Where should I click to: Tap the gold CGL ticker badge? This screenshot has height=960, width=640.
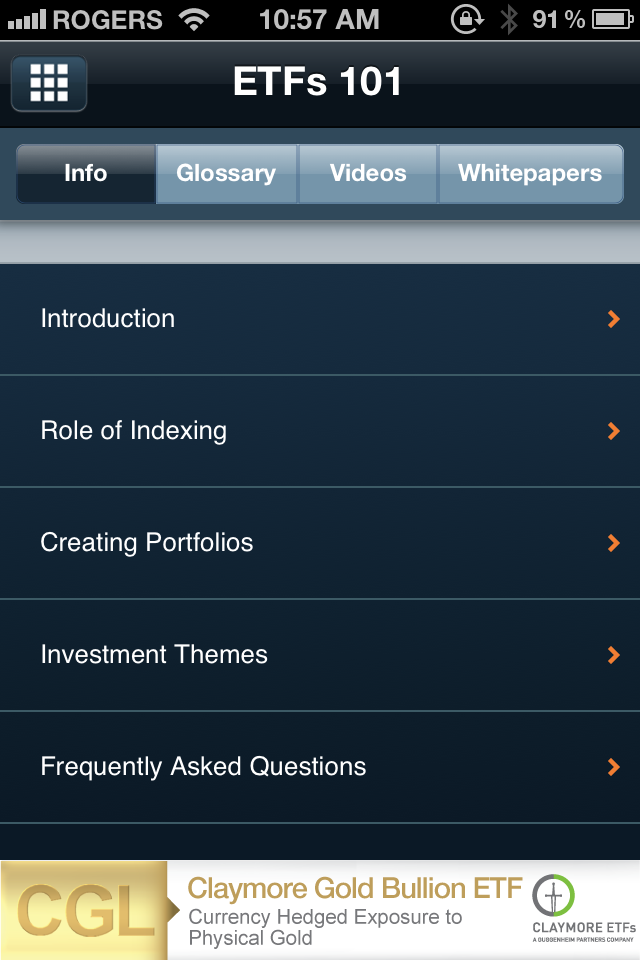click(x=85, y=910)
